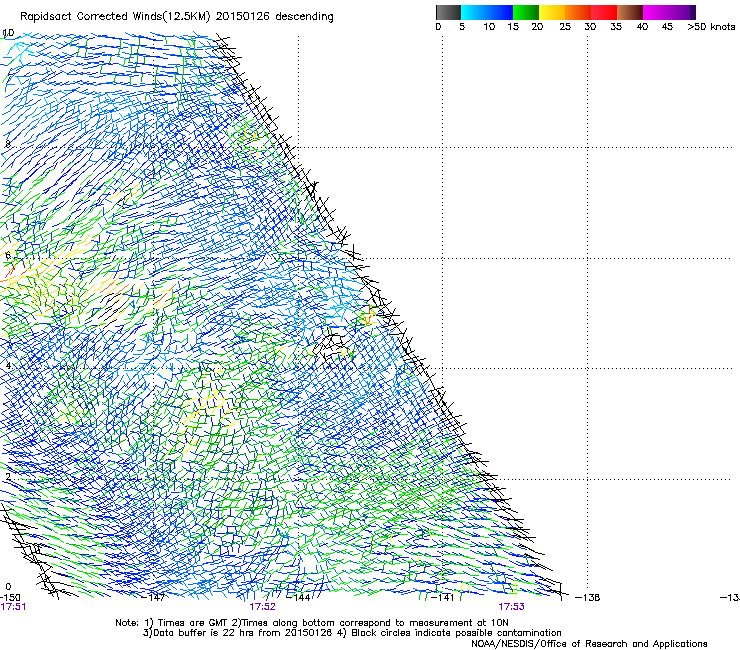Viewport: 740px width, 650px height.
Task: Click the purple time stamp '17:53'
Action: [512, 607]
